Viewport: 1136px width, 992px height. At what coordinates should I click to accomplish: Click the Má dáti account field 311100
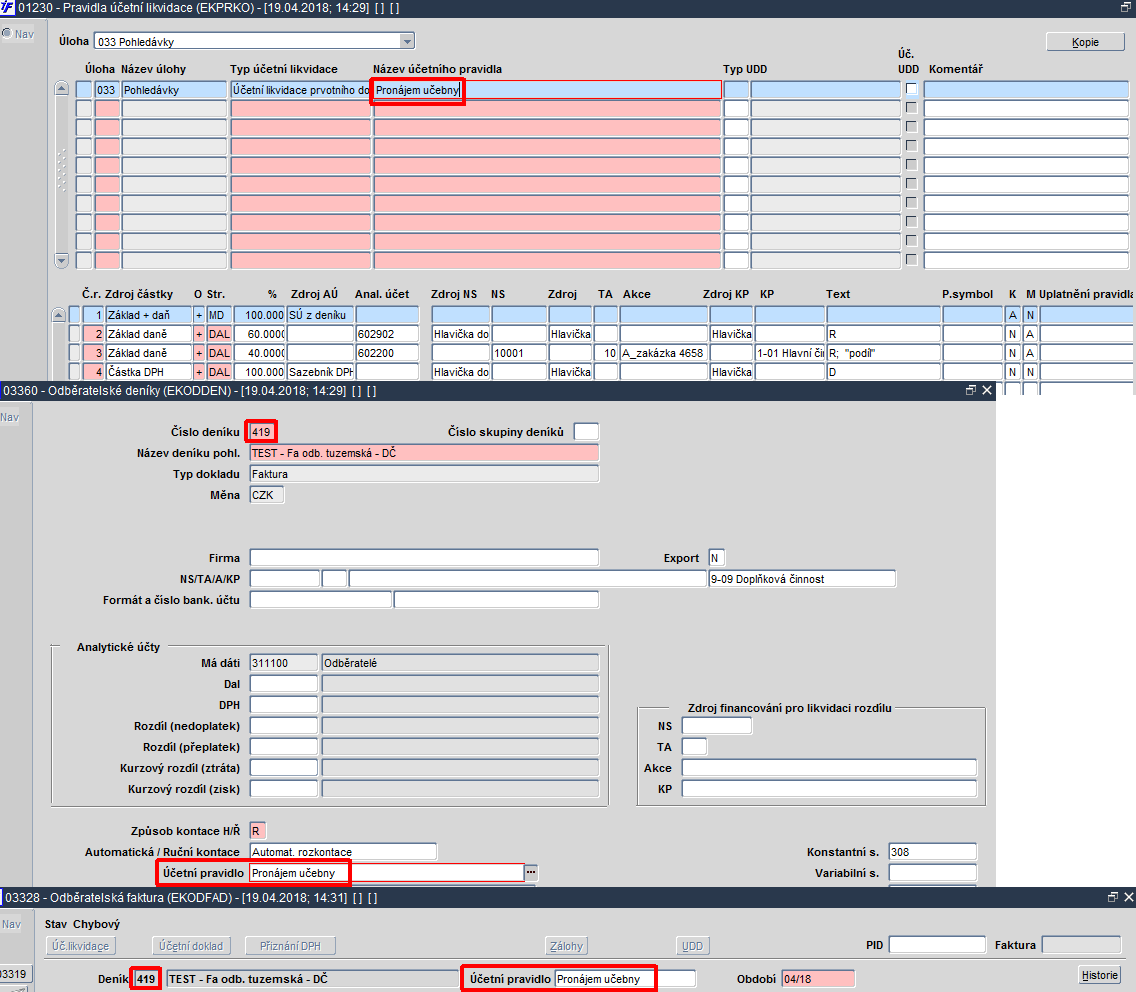[x=283, y=663]
